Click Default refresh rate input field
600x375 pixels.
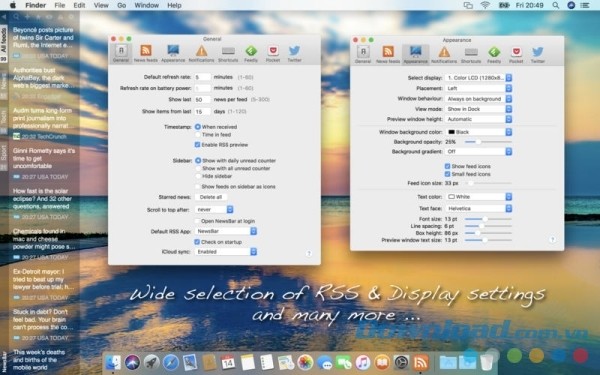click(202, 77)
